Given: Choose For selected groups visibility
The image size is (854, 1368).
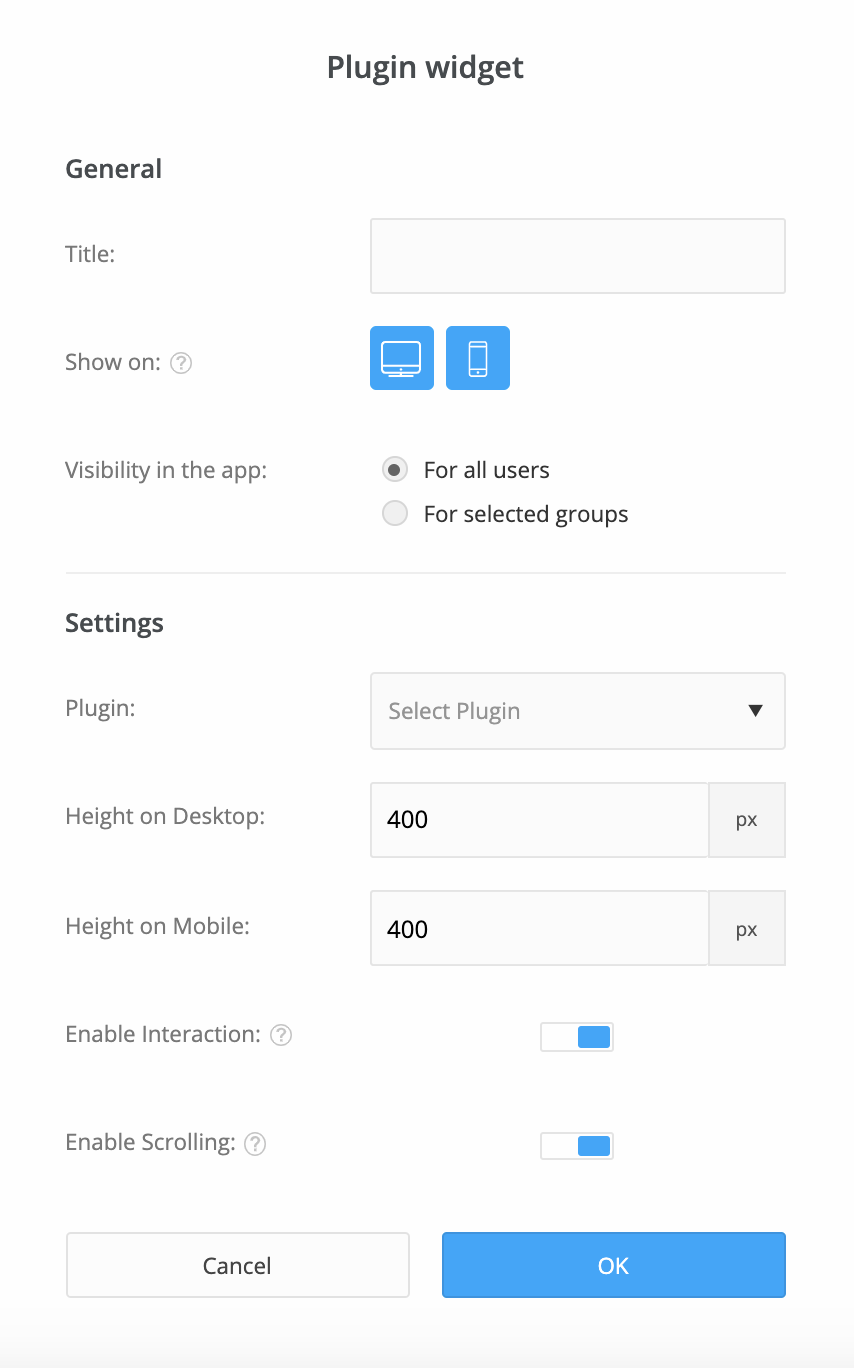Looking at the screenshot, I should [x=394, y=513].
